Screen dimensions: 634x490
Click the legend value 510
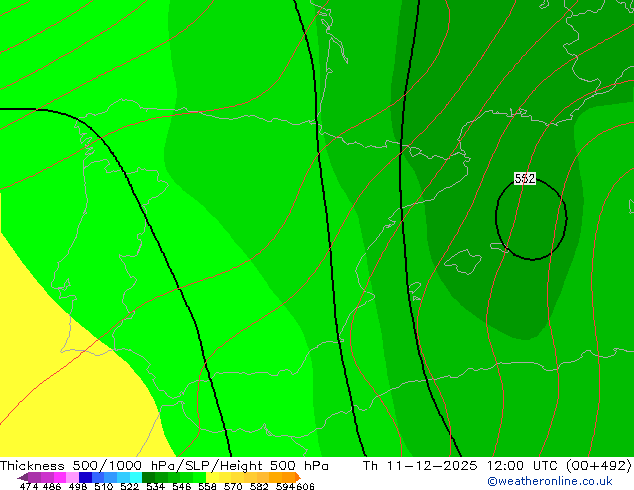[104, 486]
